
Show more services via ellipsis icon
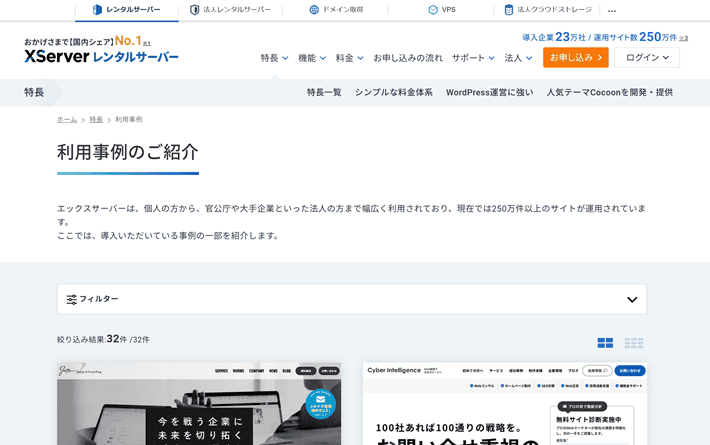(x=612, y=10)
